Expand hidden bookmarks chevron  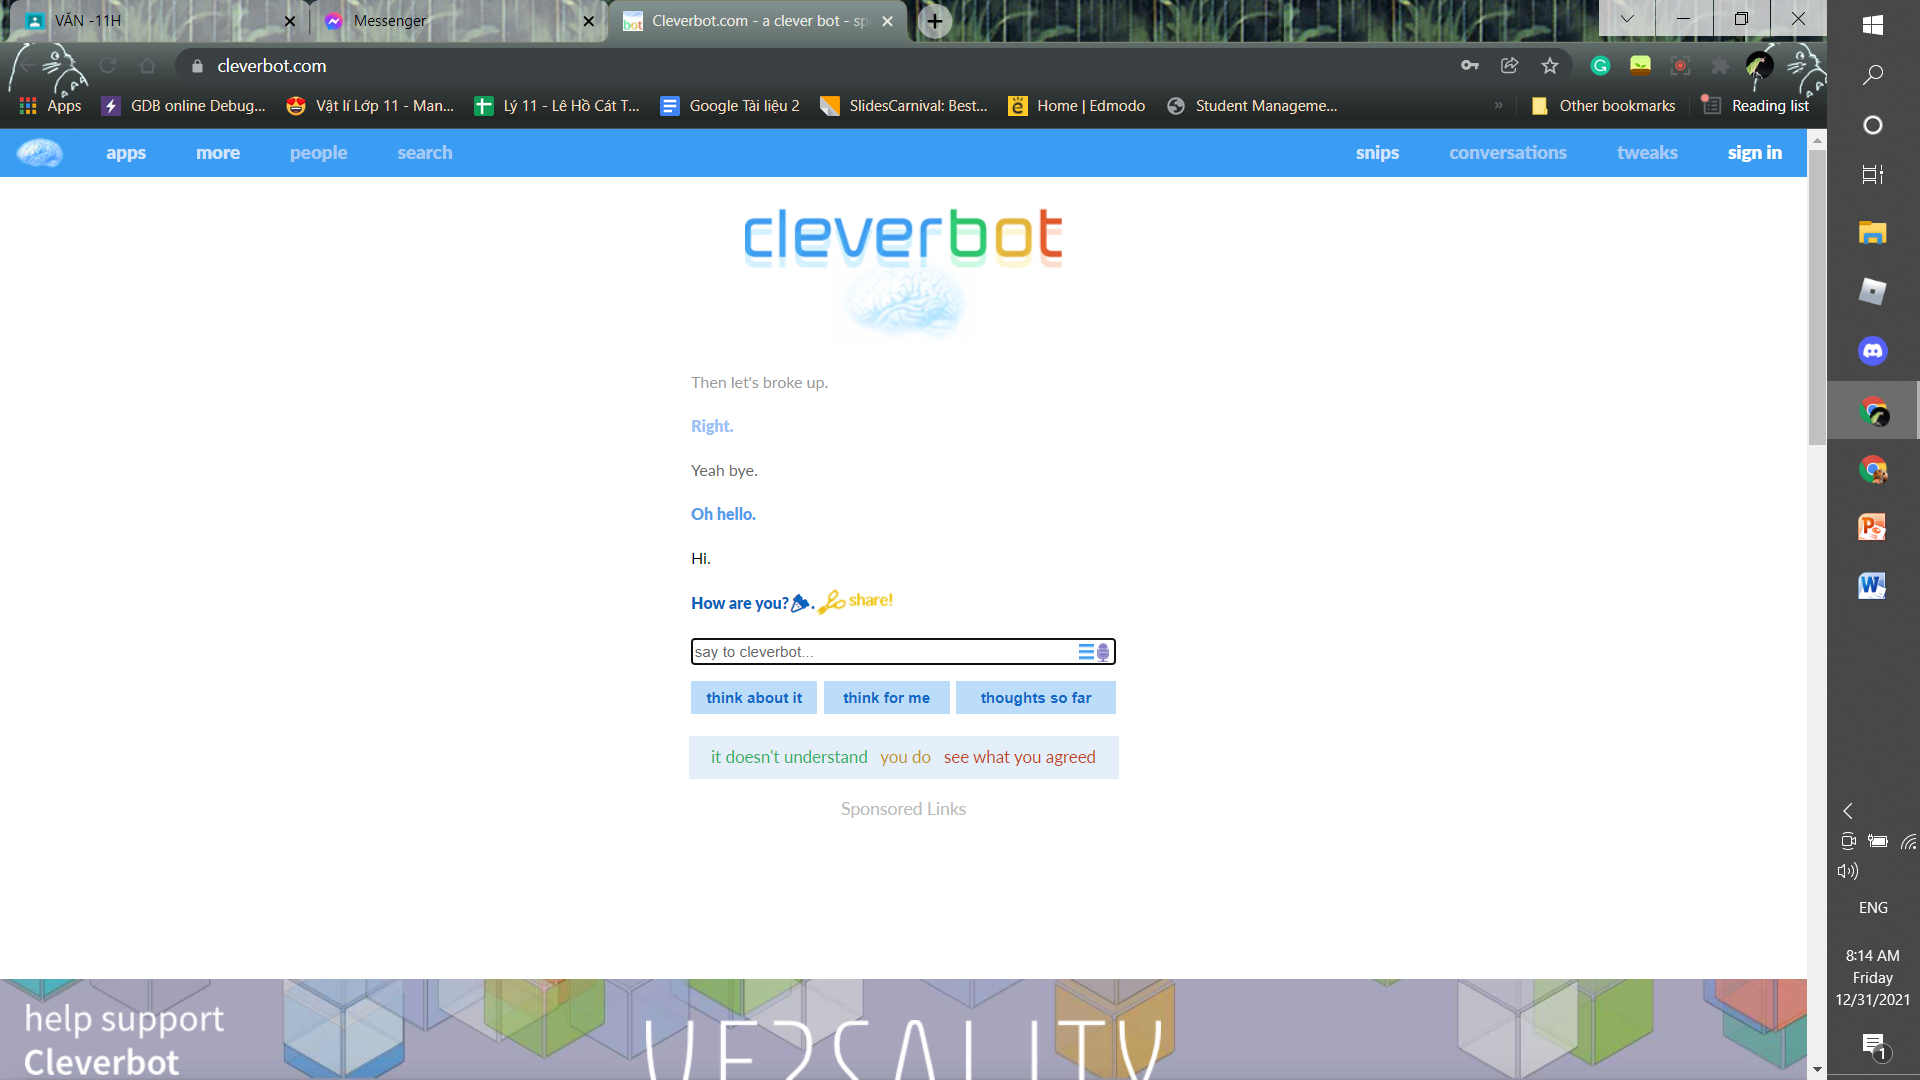pos(1498,105)
